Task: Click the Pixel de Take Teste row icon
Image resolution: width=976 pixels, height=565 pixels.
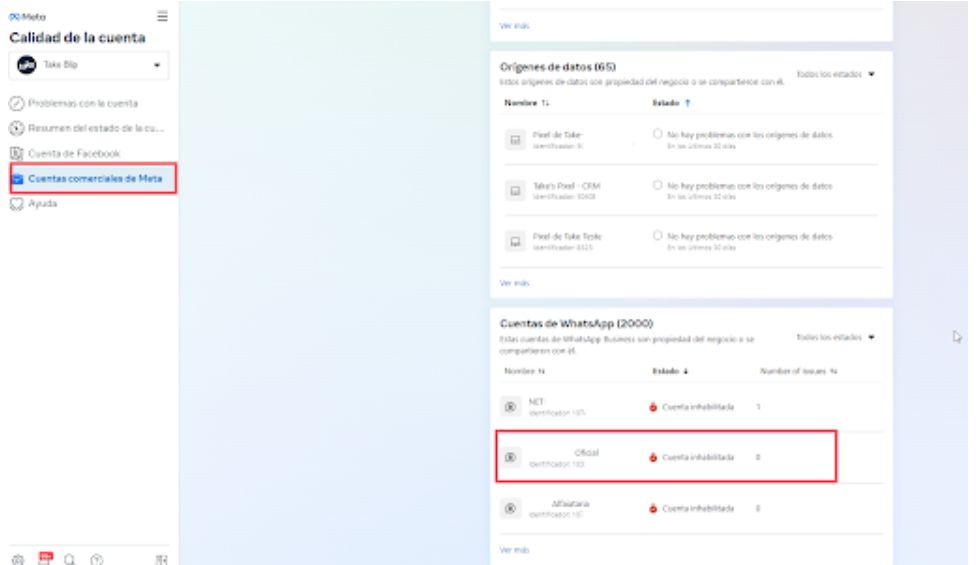Action: coord(515,241)
